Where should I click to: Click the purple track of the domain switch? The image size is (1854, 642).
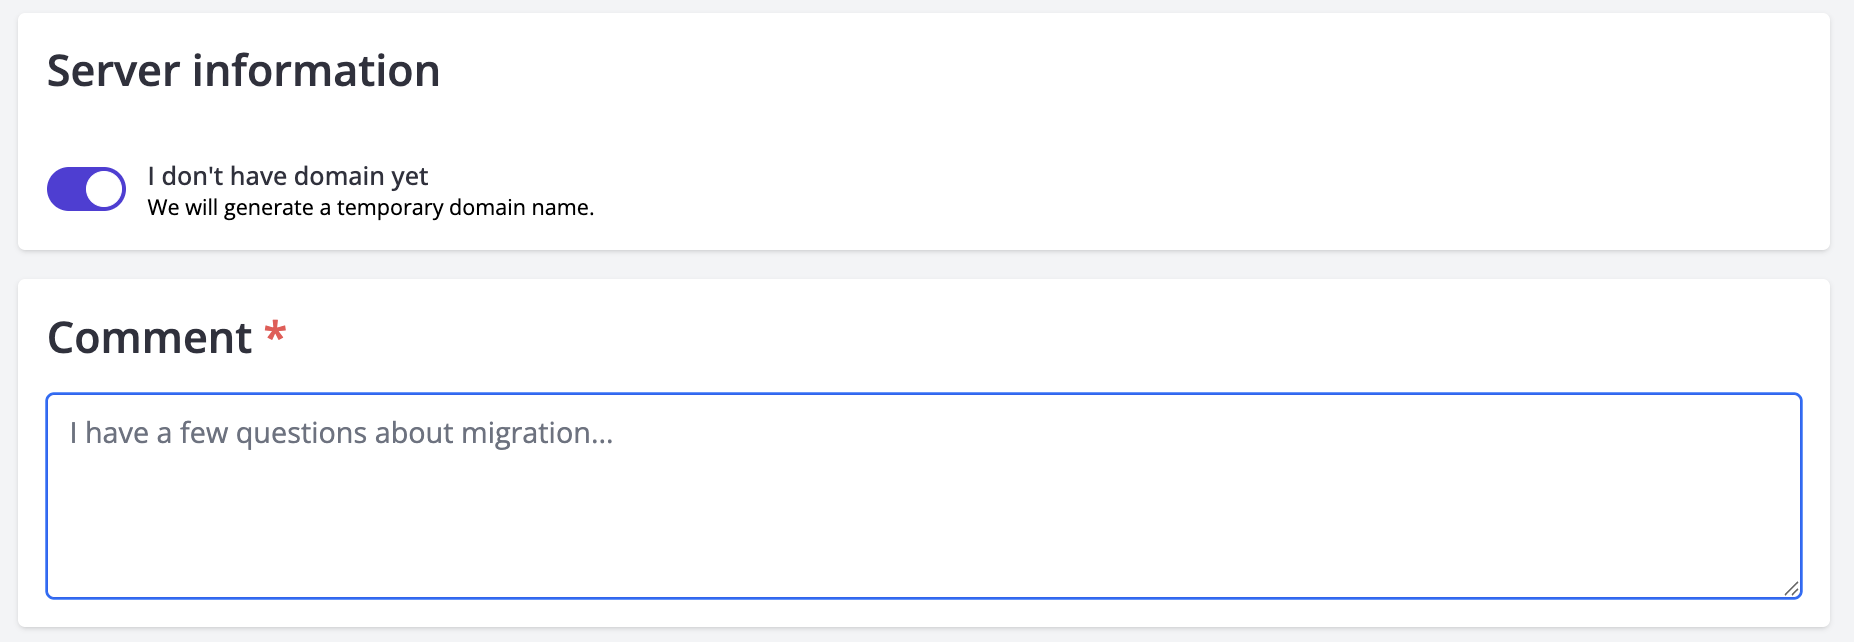click(66, 189)
